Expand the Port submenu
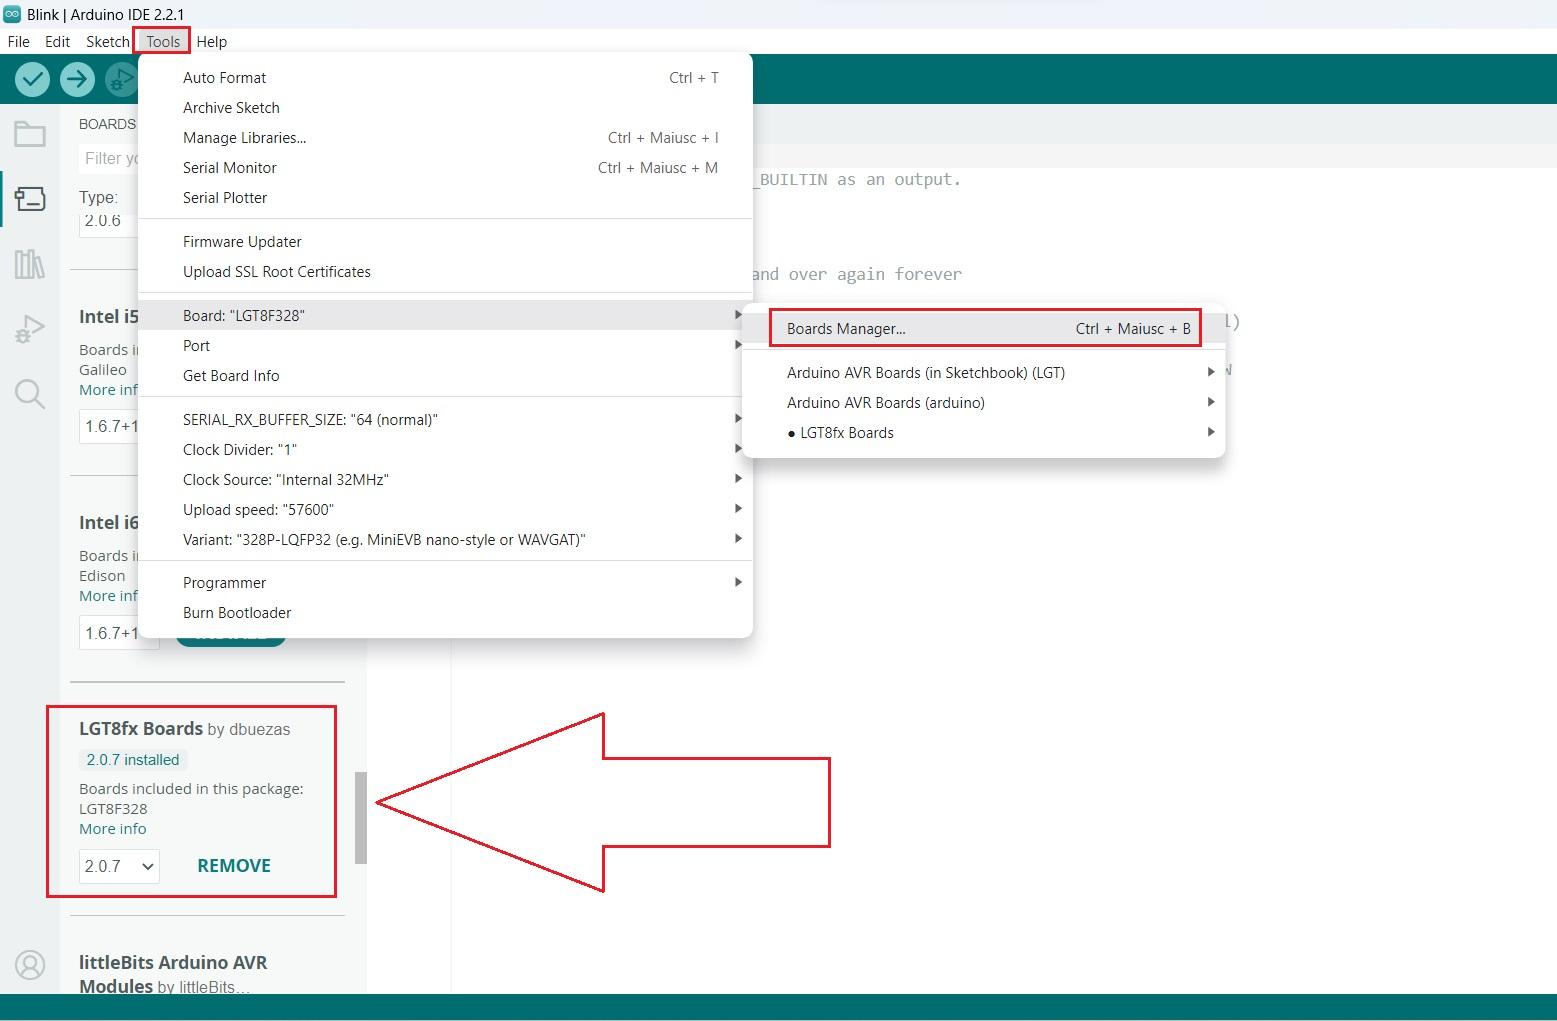The width and height of the screenshot is (1557, 1021). pos(445,345)
